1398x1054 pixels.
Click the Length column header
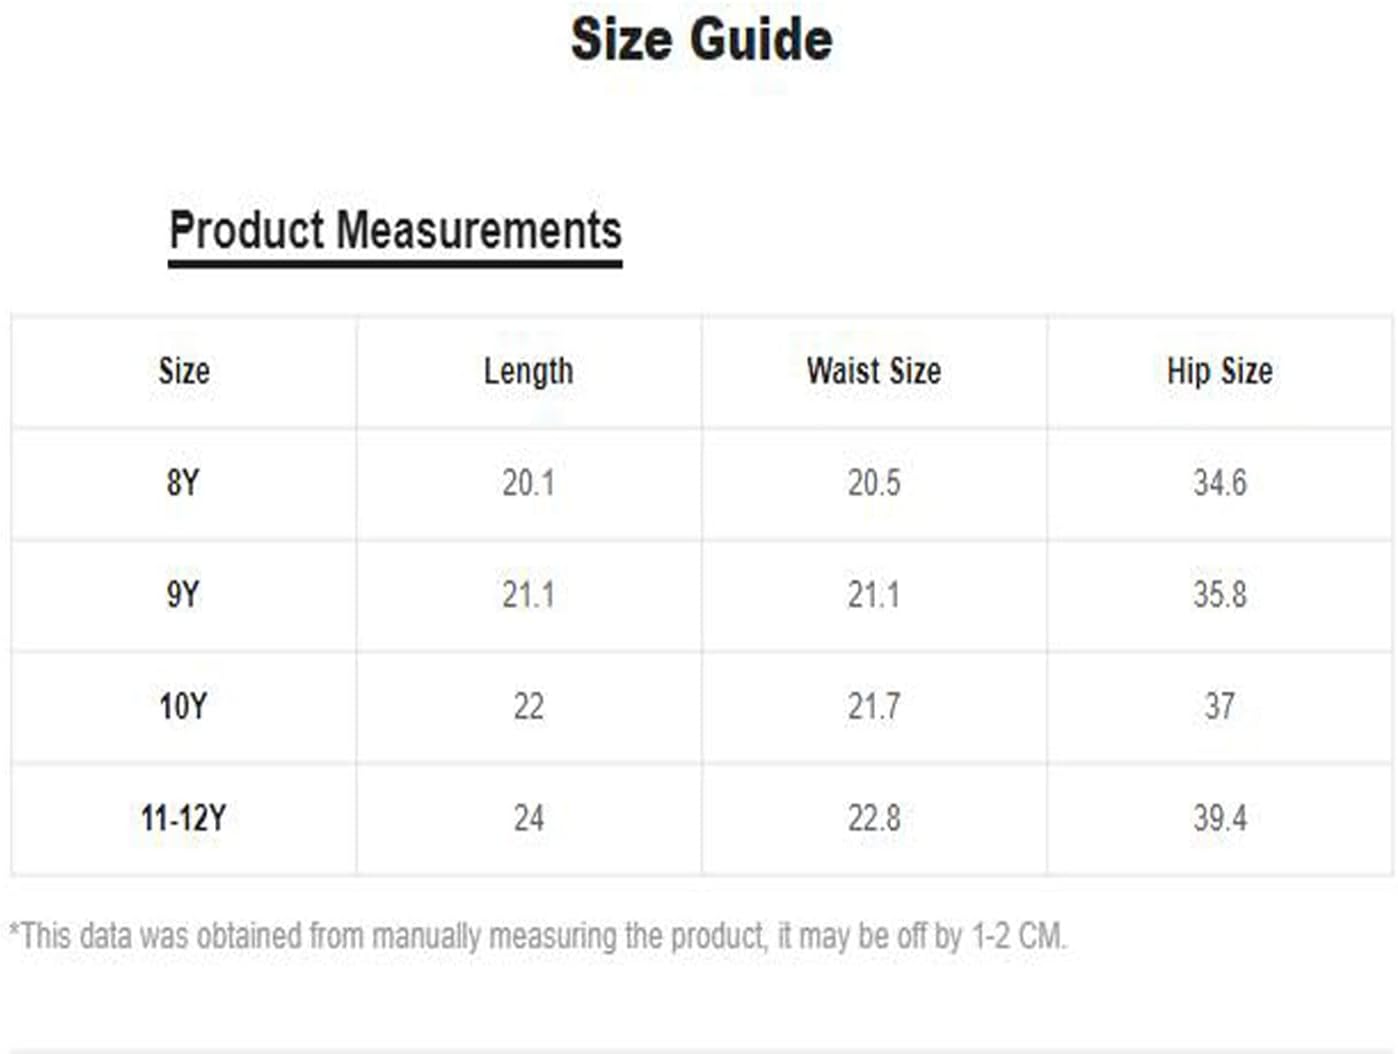[529, 372]
